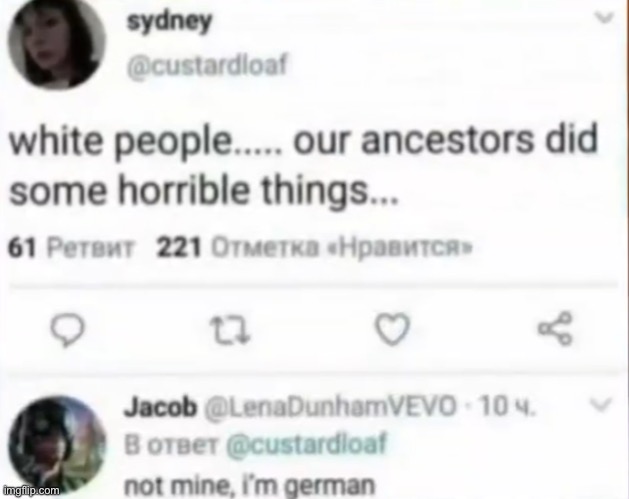The image size is (629, 499).
Task: Expand the chevron menu on sydney's tweet
Action: [x=604, y=18]
